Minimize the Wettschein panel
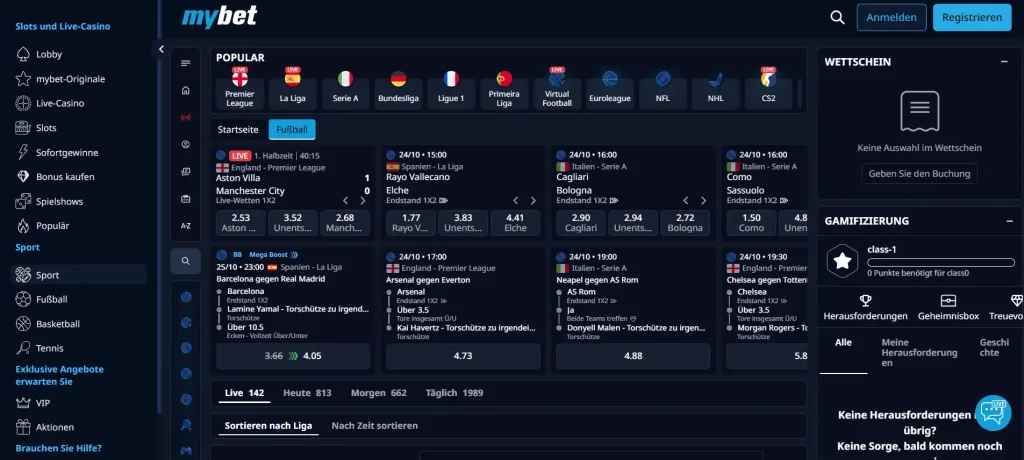Screen dimensions: 1024x460 click(x=1004, y=61)
